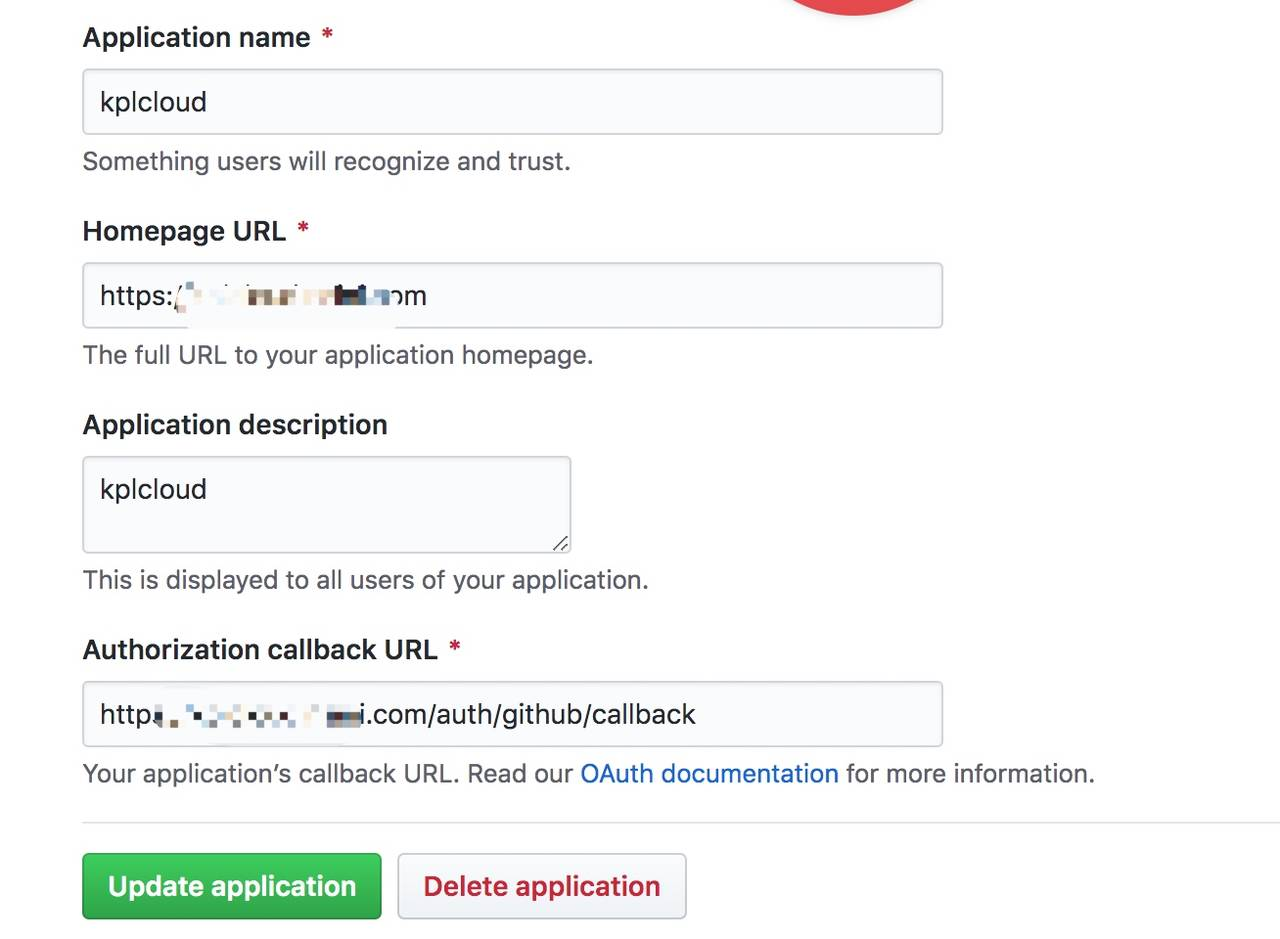Focus the Authorization callback URL field
Viewport: 1280px width, 939px height.
[x=800, y=714]
